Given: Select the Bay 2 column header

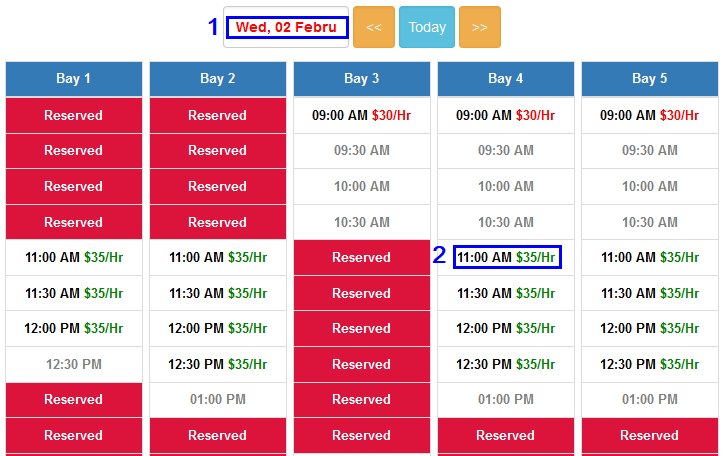Looking at the screenshot, I should (x=218, y=79).
